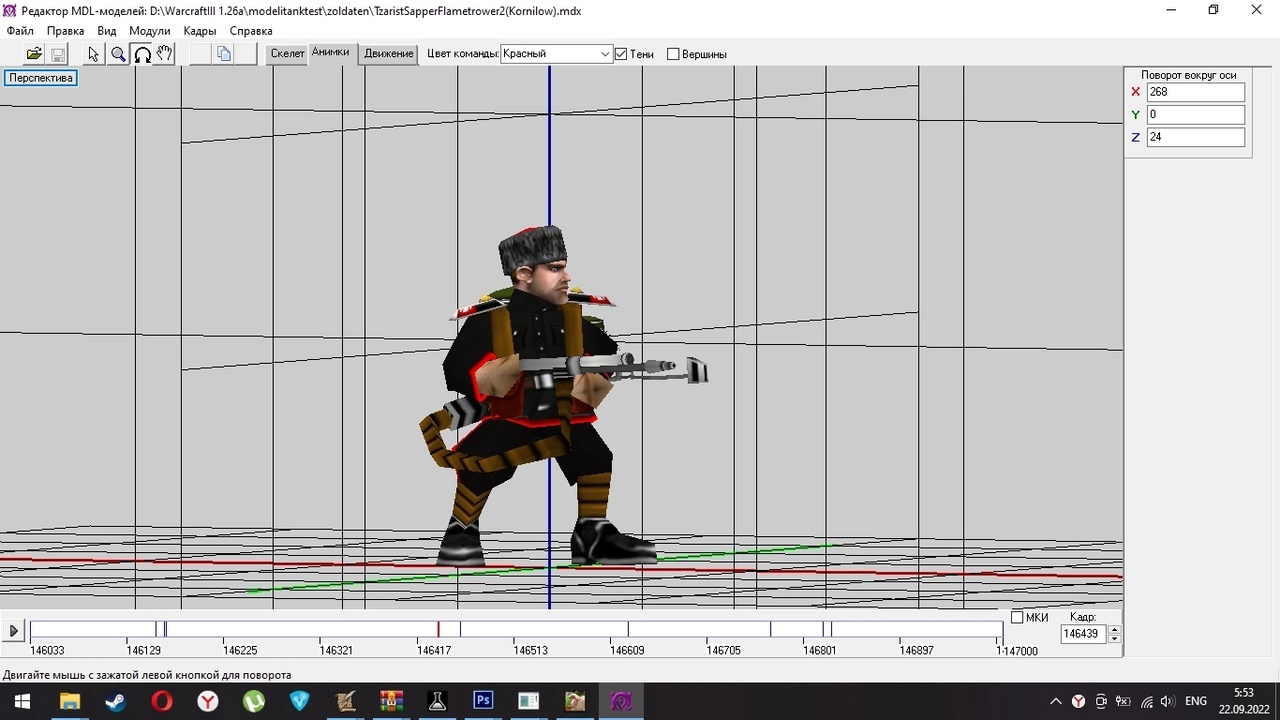
Task: Select the hand pan tool
Action: coord(165,54)
